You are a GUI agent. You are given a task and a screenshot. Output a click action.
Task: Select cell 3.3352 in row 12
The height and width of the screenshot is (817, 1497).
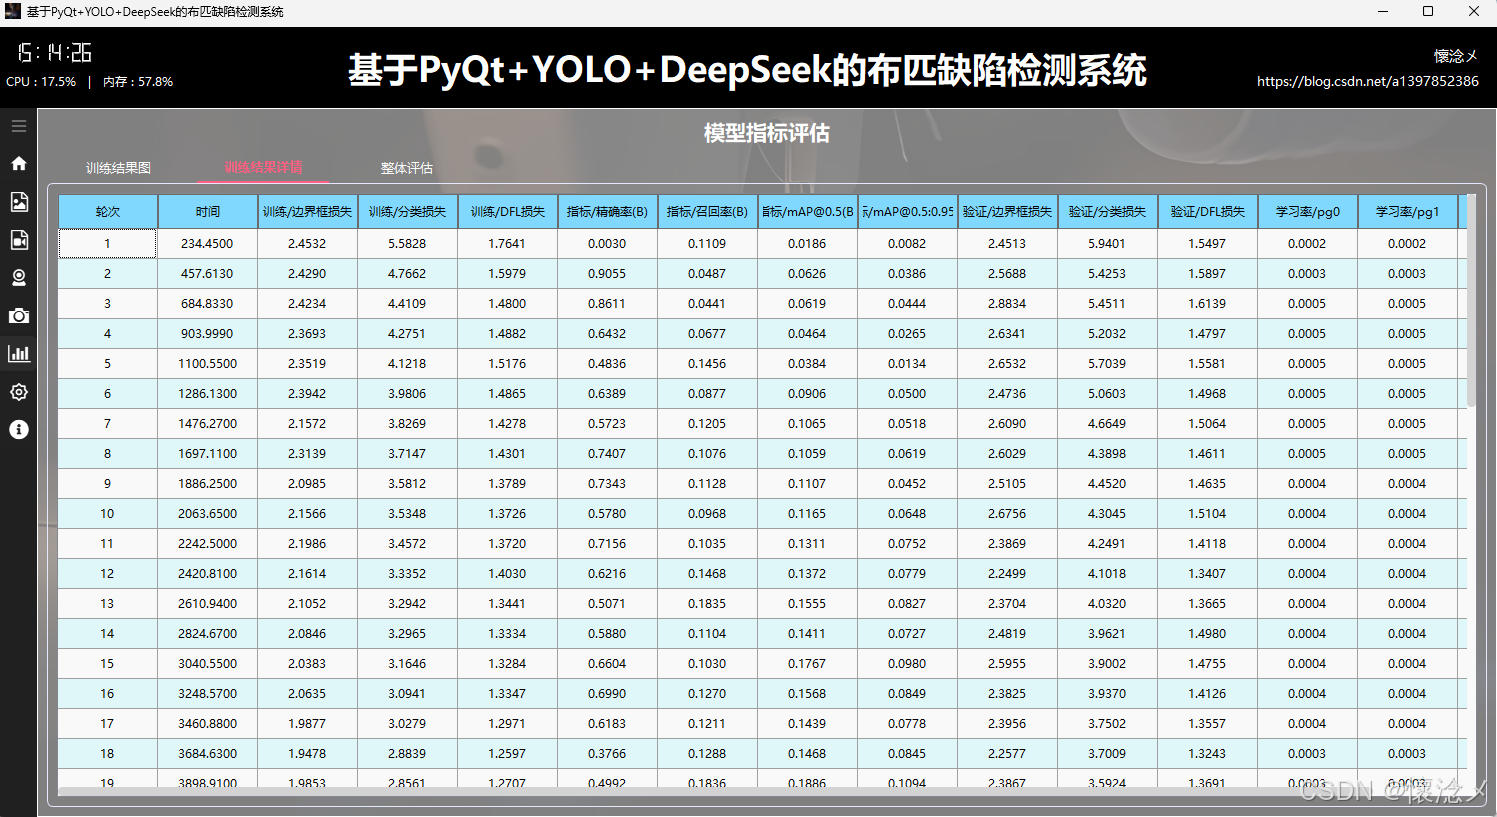(408, 573)
